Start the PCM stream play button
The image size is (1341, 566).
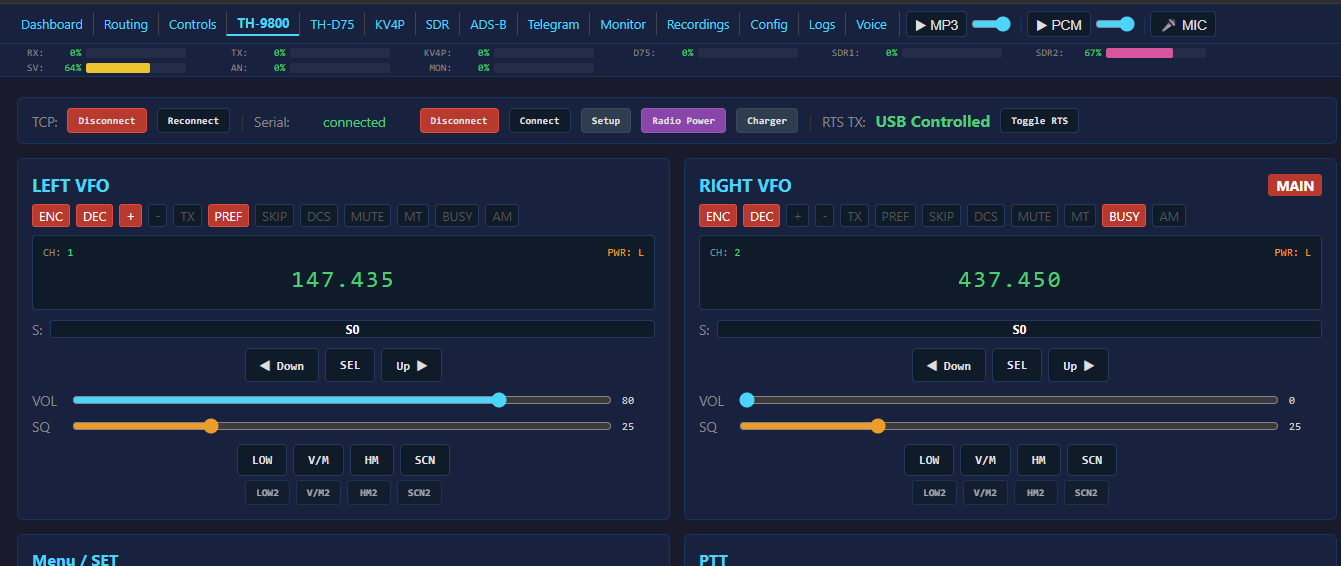click(x=1059, y=24)
